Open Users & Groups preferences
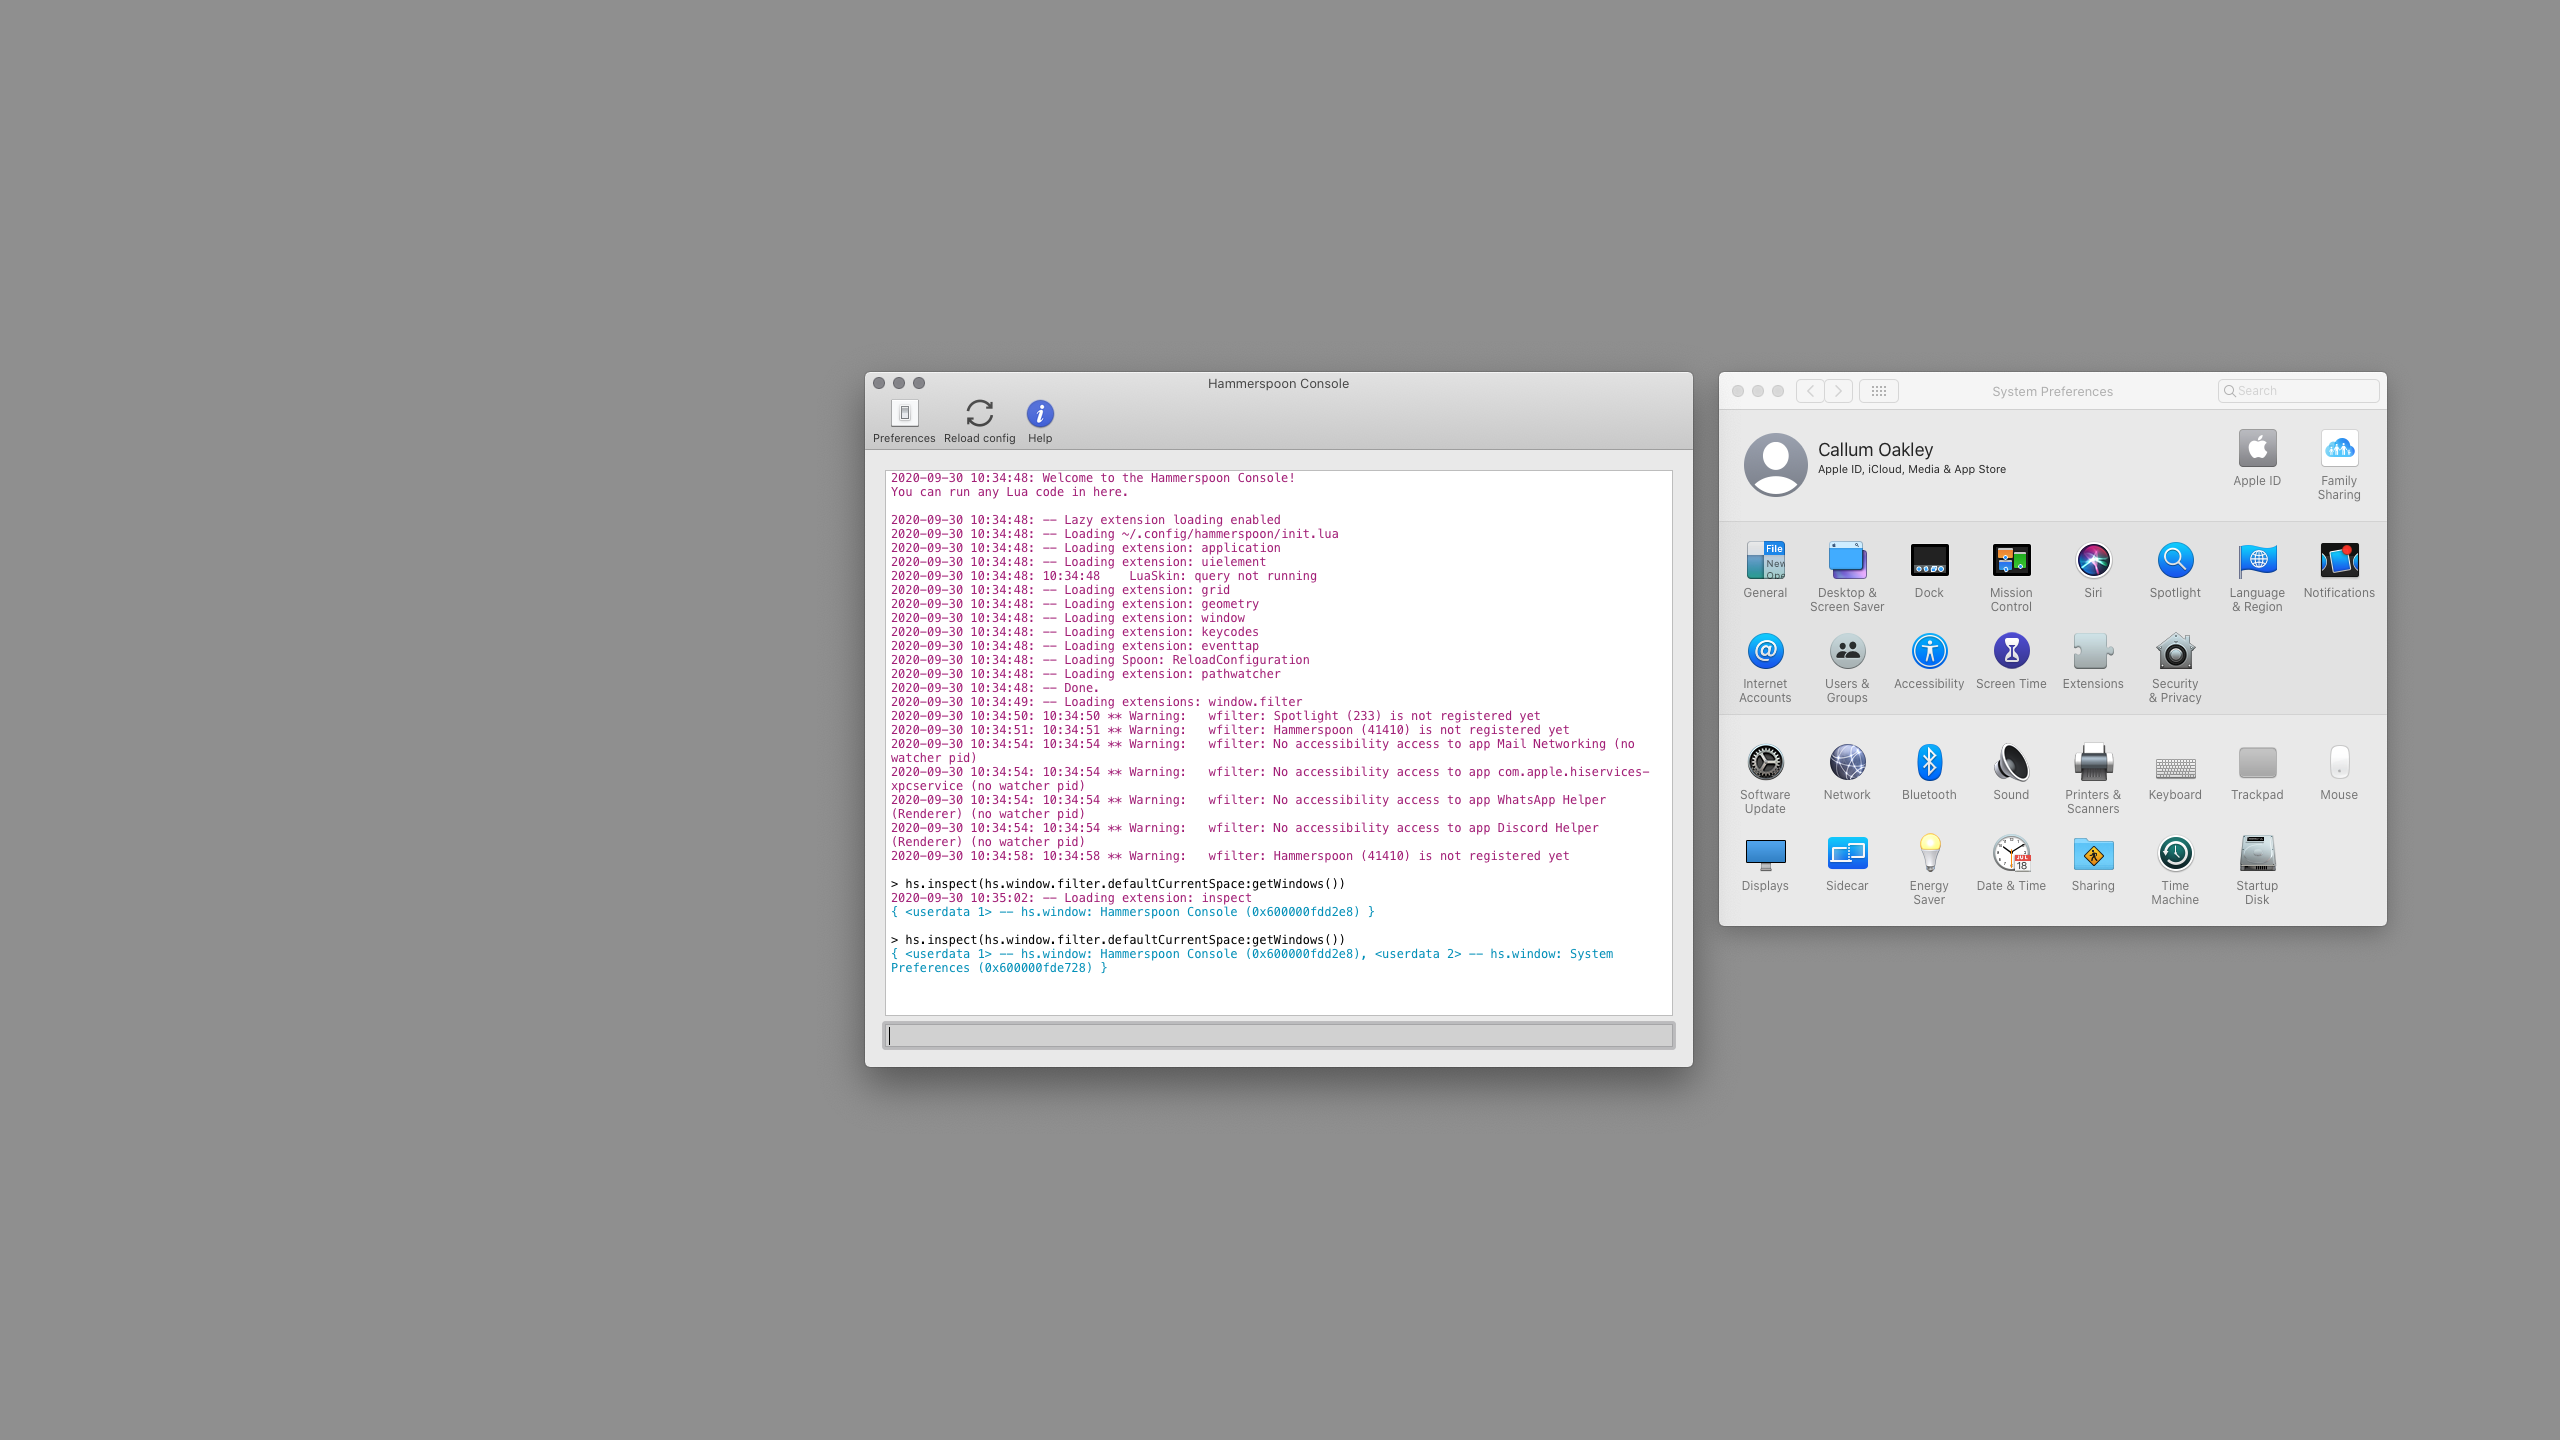The height and width of the screenshot is (1440, 2560). coord(1847,669)
